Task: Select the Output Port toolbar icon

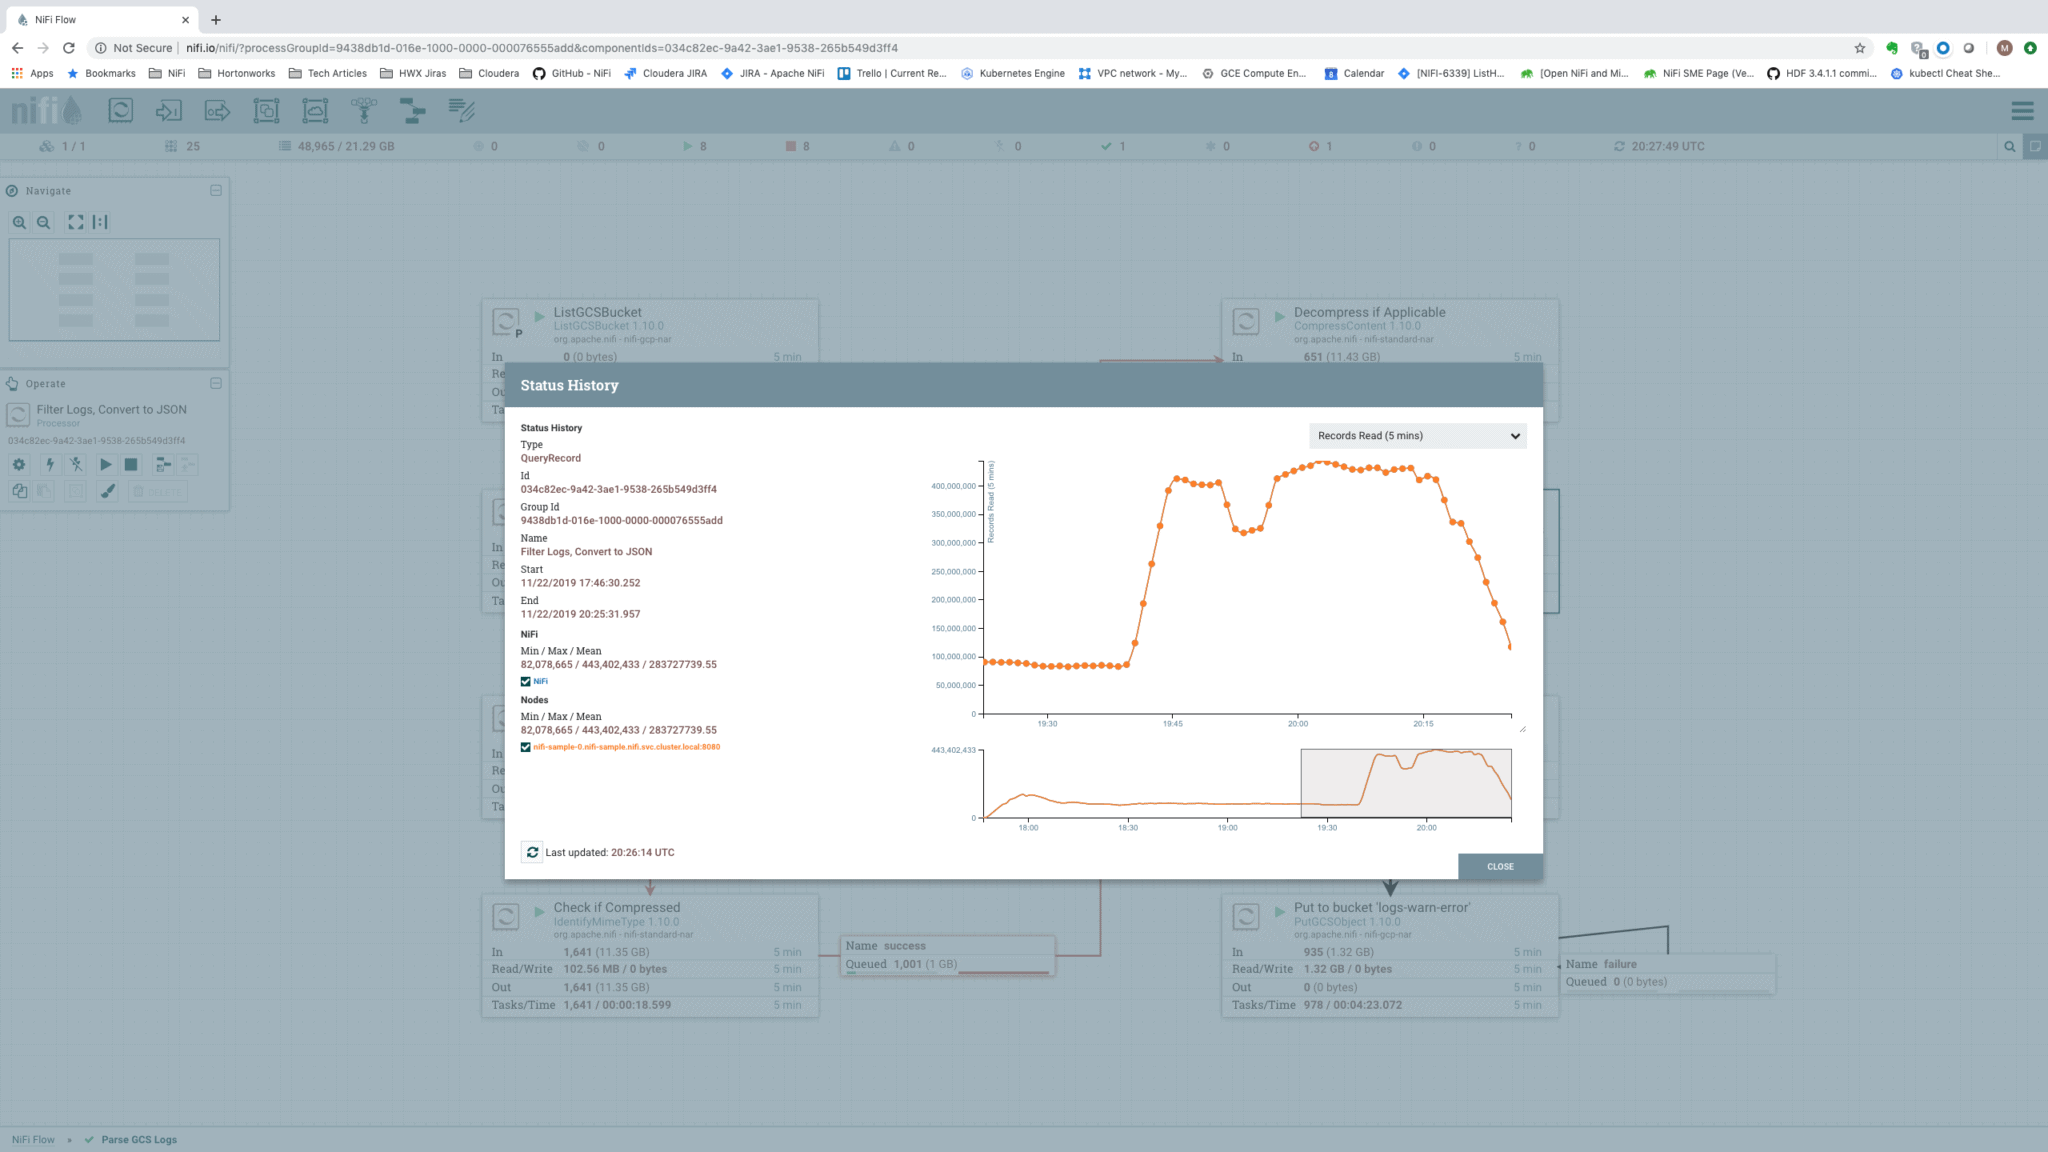Action: [217, 111]
